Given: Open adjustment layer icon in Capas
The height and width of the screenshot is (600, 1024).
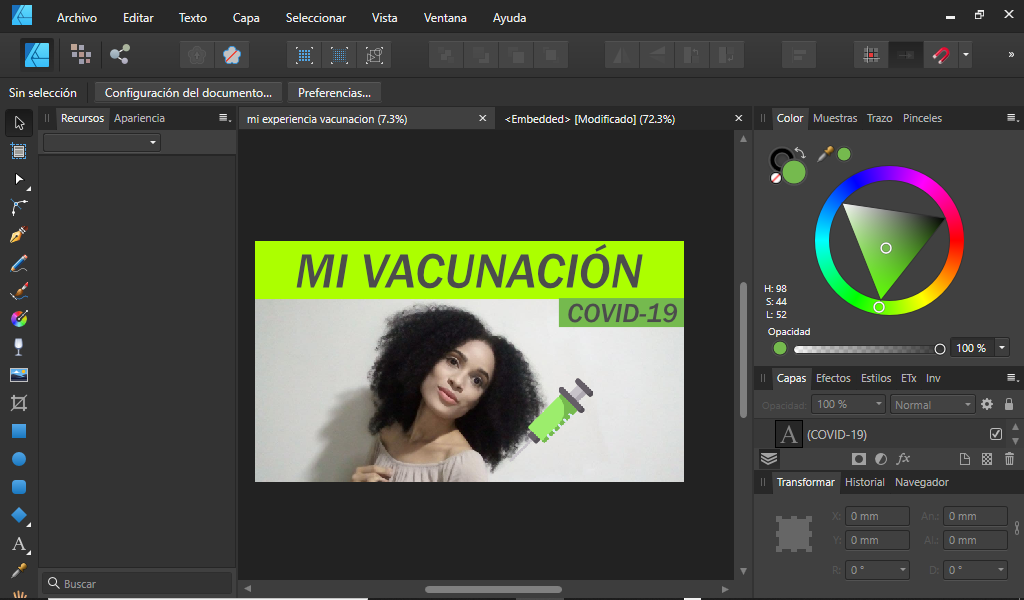Looking at the screenshot, I should pos(881,459).
